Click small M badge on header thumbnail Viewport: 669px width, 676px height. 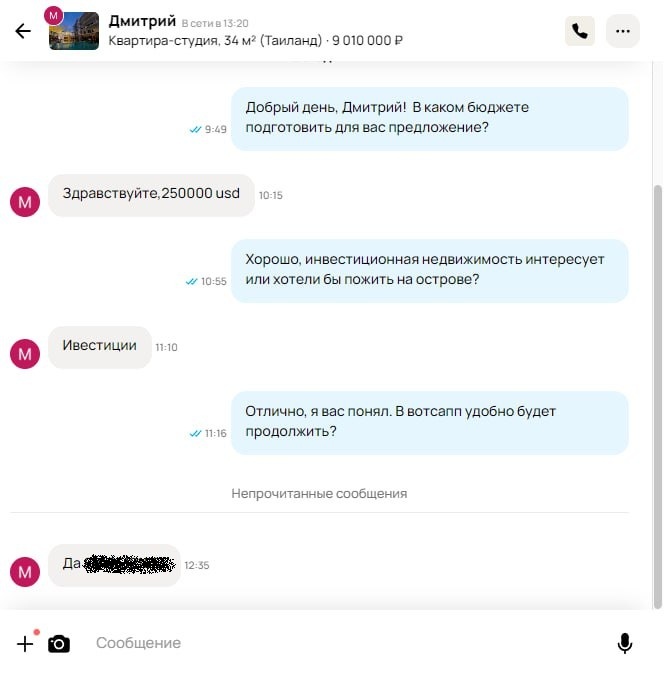(53, 16)
